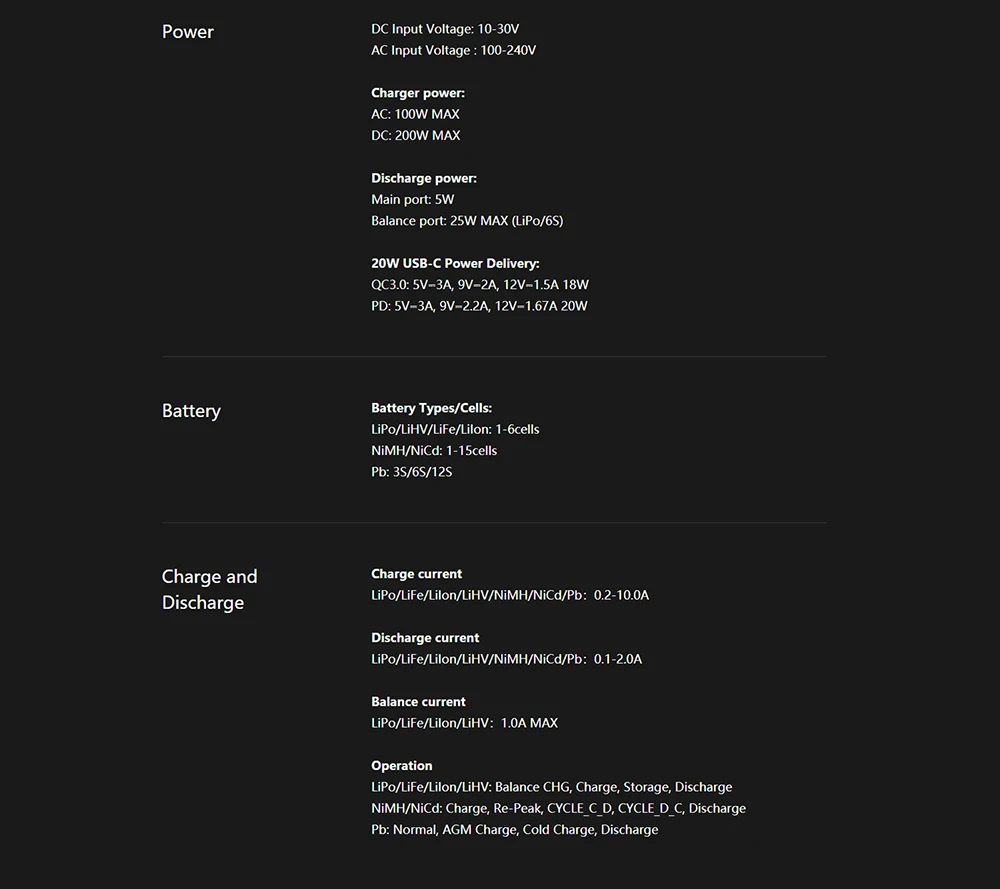Click the QC3.0 specification line
Screen dimensions: 1000x889
click(480, 284)
